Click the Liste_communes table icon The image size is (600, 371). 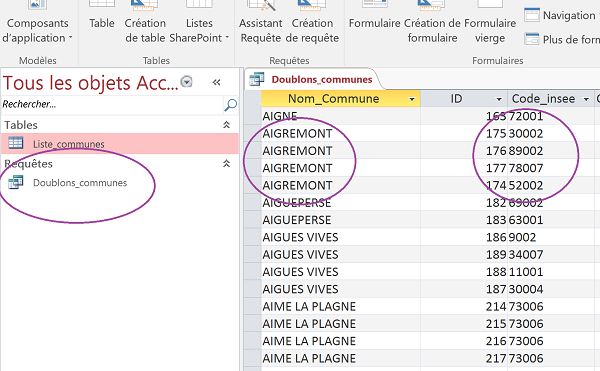tap(16, 143)
